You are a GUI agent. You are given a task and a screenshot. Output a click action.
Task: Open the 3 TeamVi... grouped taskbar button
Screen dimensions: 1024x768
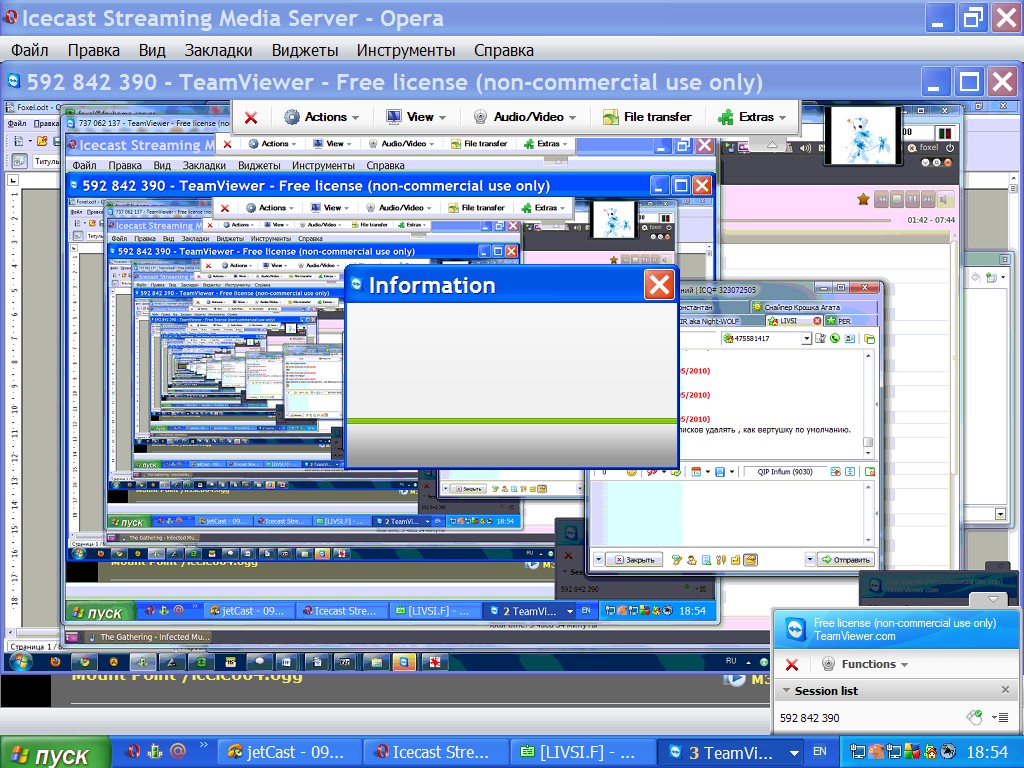click(729, 752)
